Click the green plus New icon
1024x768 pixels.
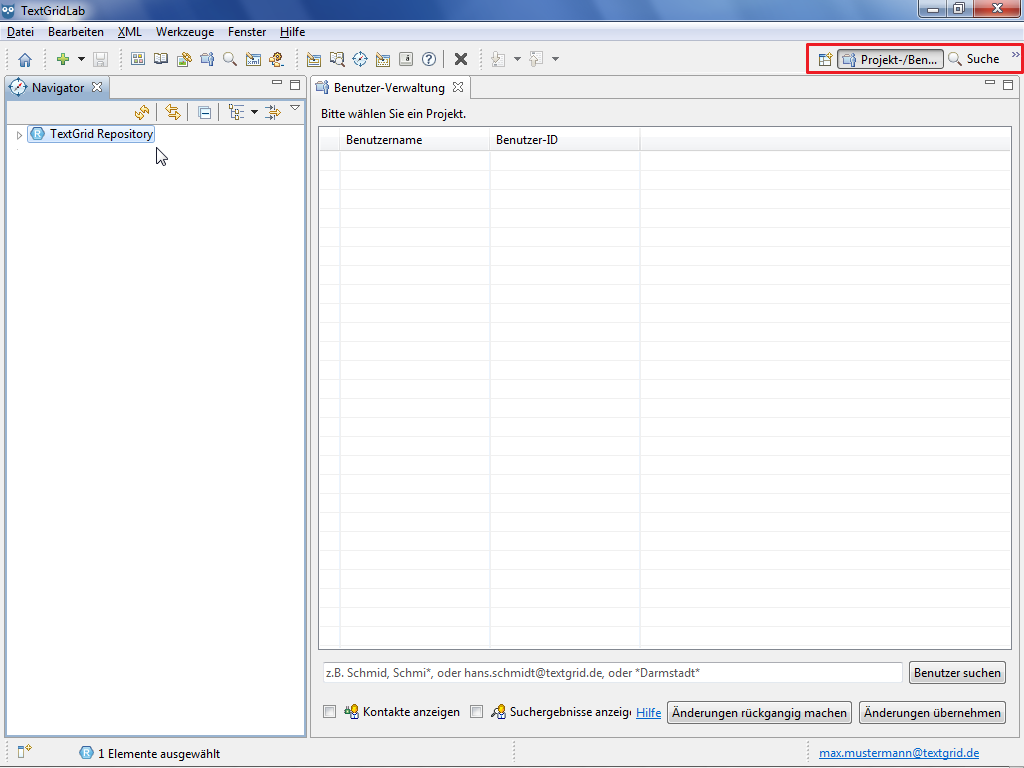63,59
